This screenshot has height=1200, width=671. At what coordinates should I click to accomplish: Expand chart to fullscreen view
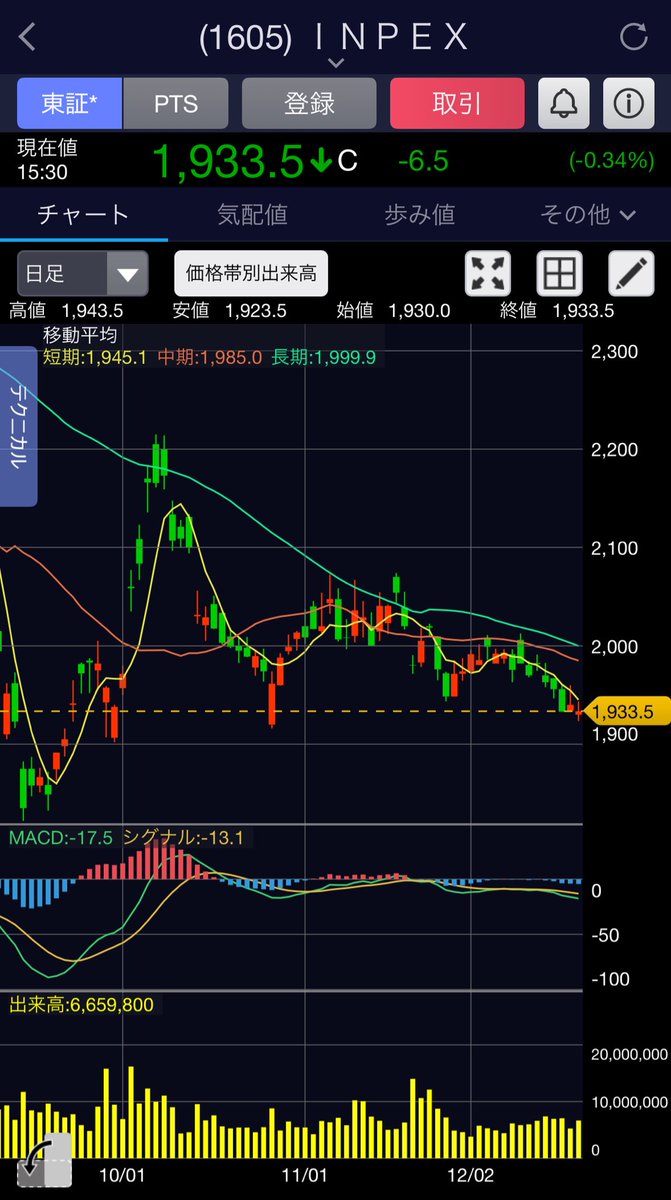pyautogui.click(x=488, y=272)
